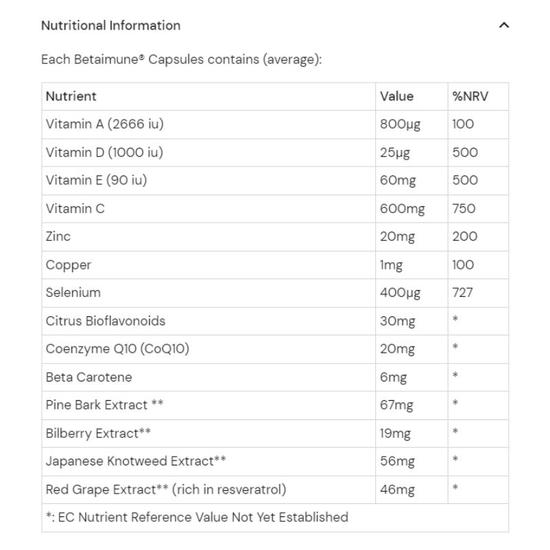Click the Zinc nutrient row

275,237
